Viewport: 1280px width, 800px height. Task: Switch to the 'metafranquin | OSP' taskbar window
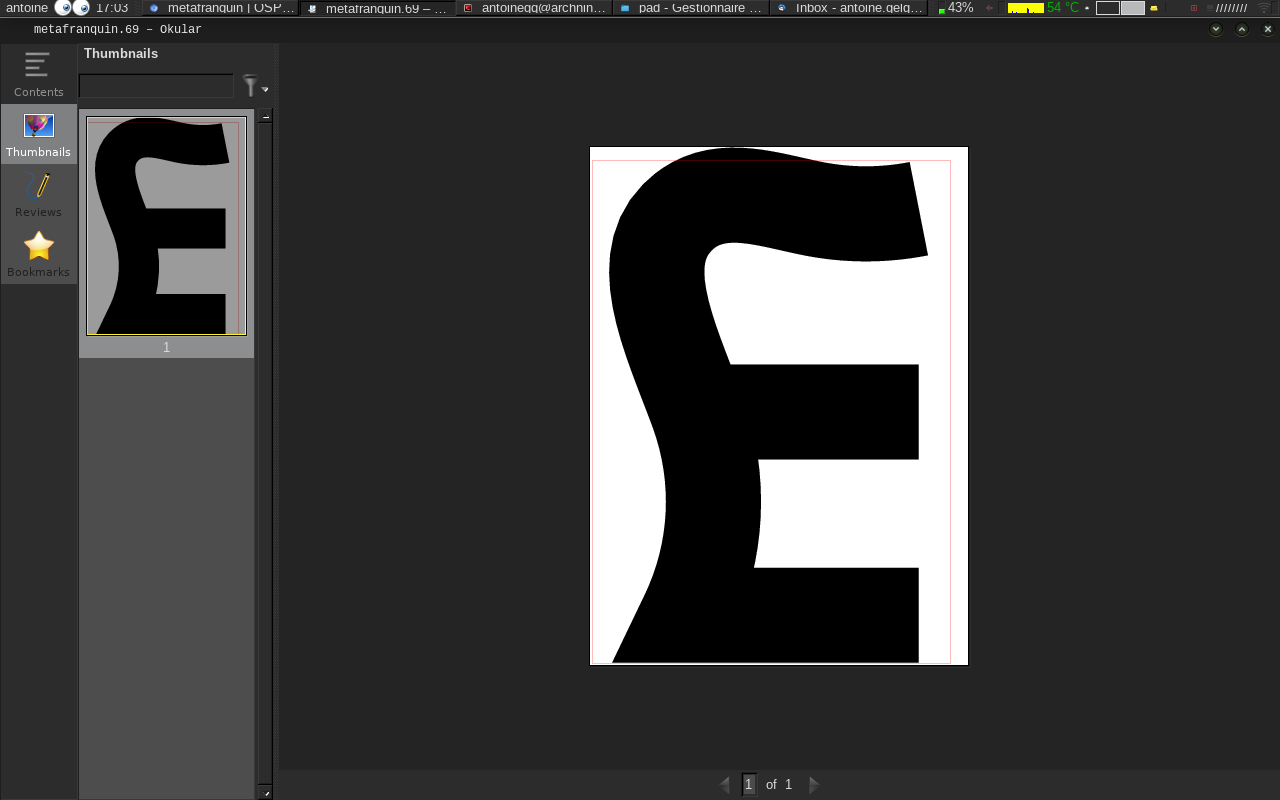(221, 8)
